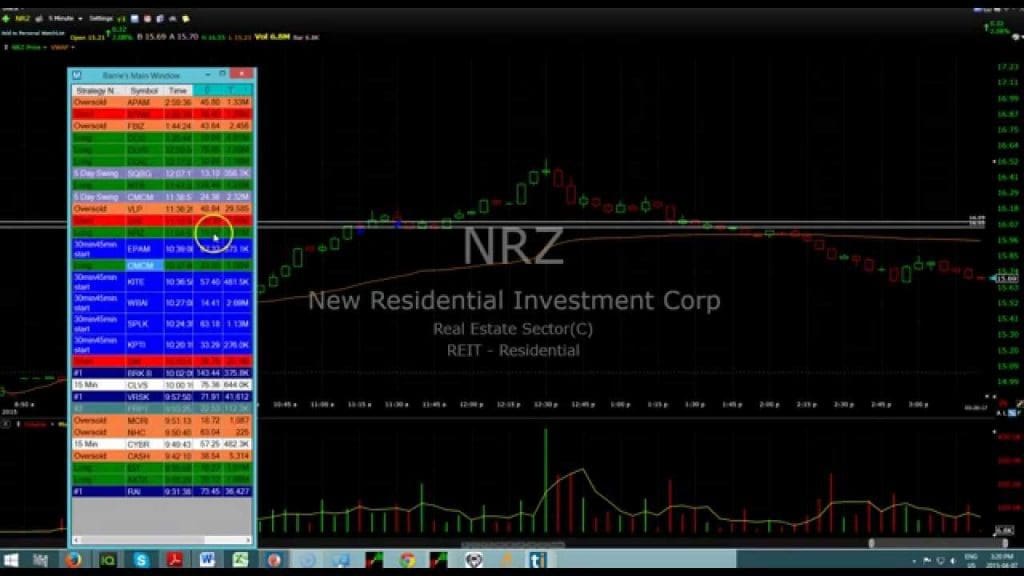Select the SQBG 5 Day Swing row

click(x=162, y=173)
